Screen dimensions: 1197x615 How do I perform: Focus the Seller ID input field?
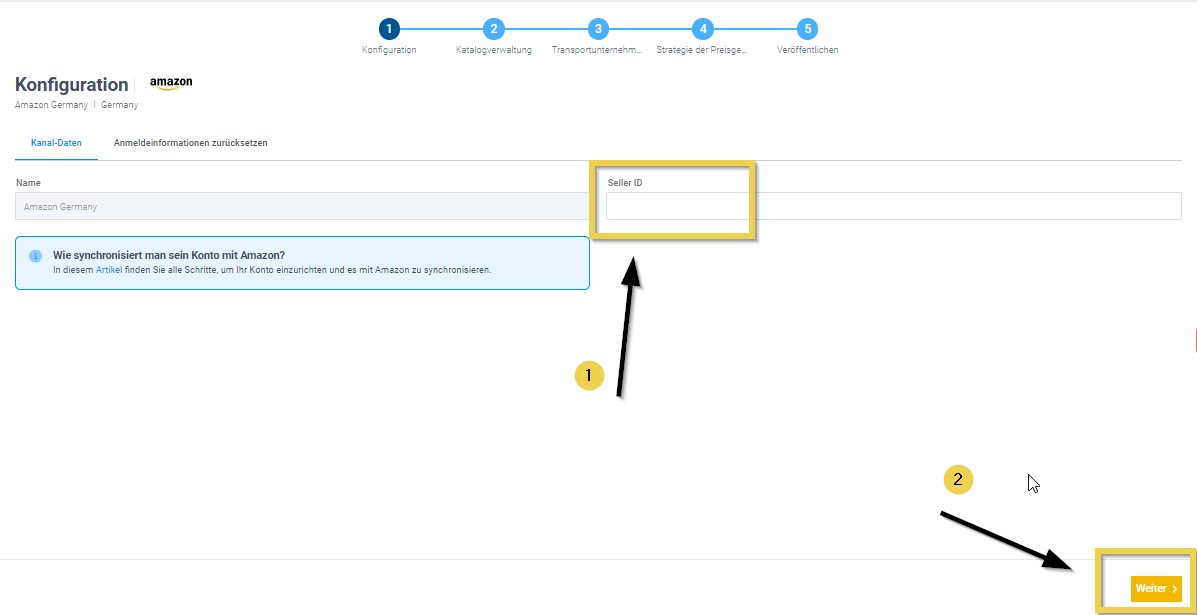pos(893,206)
